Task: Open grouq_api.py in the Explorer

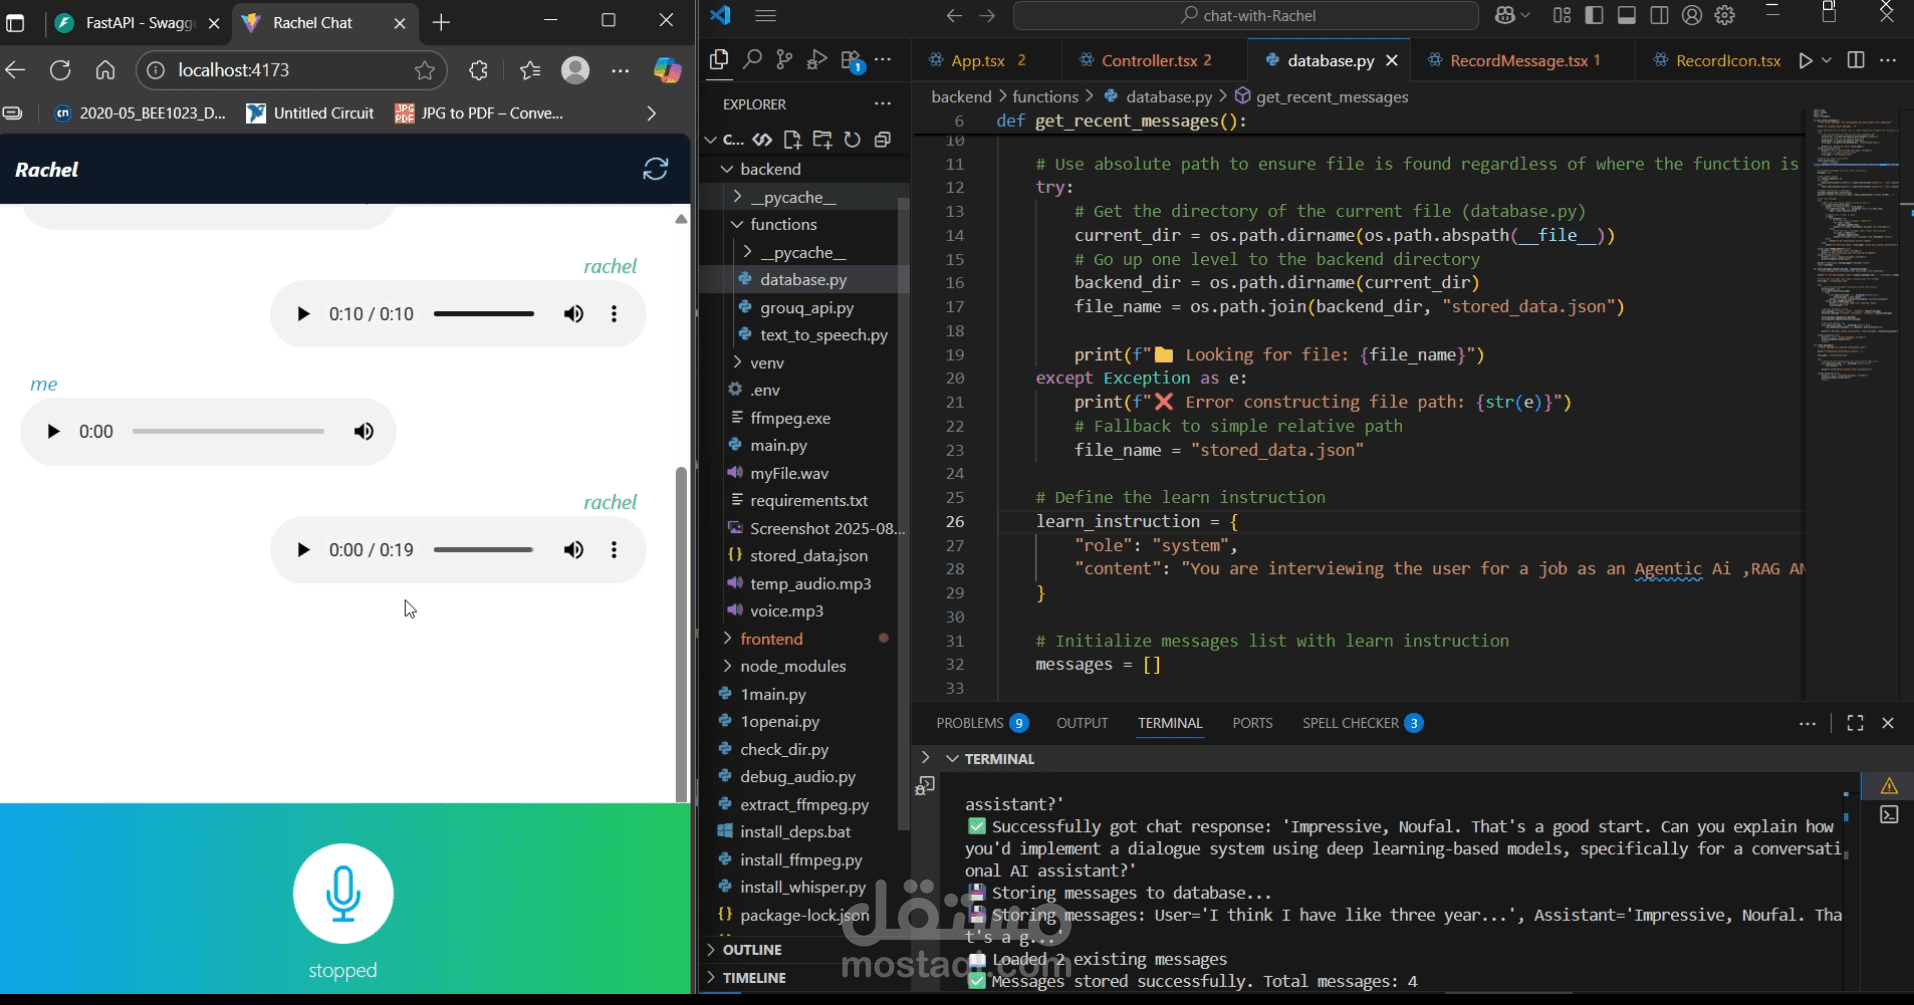Action: click(x=806, y=307)
